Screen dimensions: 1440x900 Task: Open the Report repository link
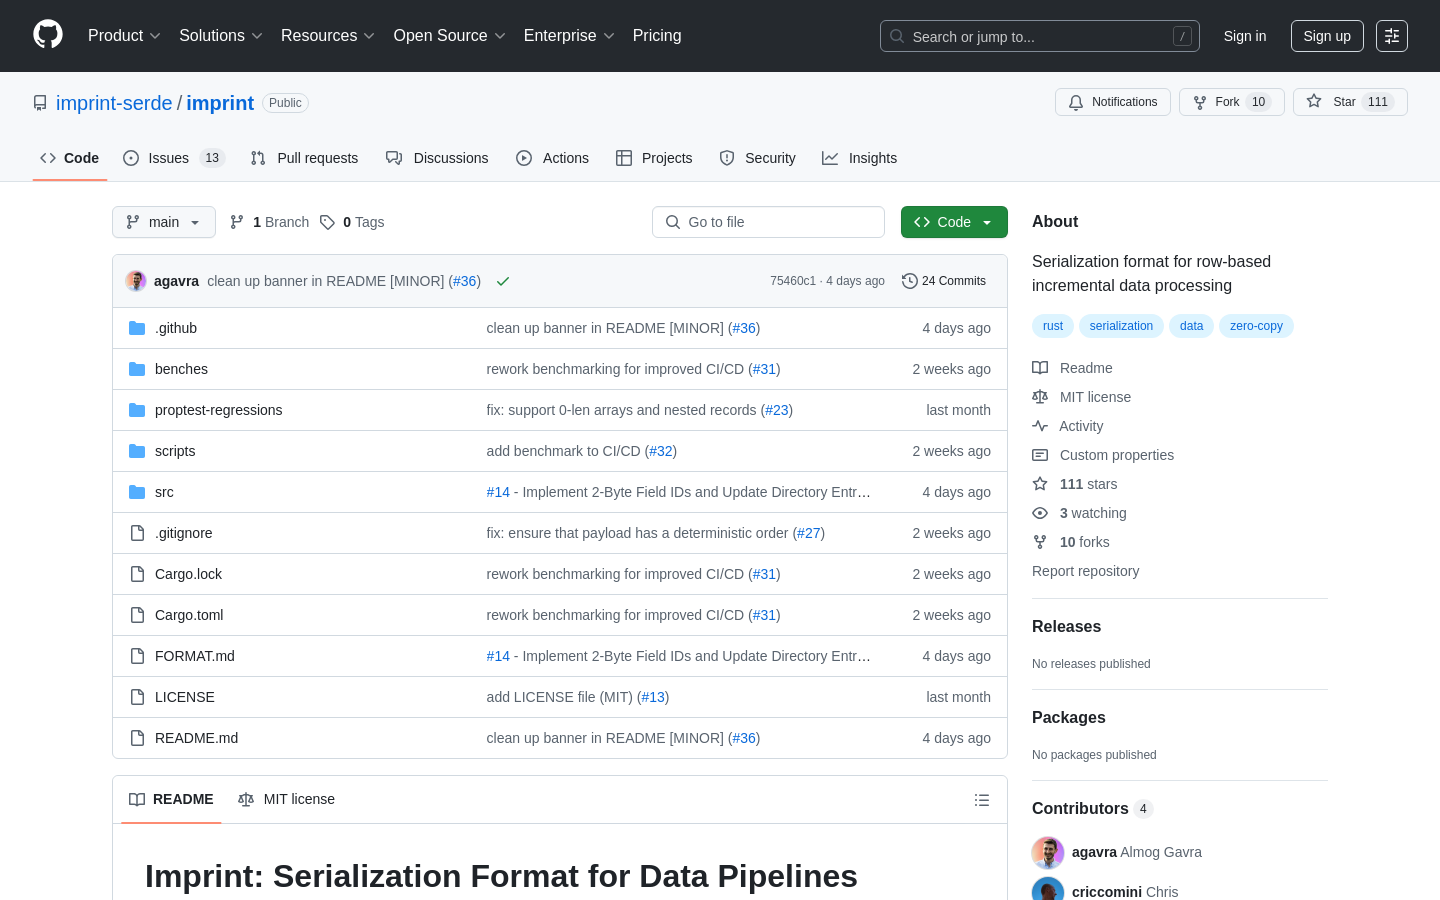click(1085, 571)
